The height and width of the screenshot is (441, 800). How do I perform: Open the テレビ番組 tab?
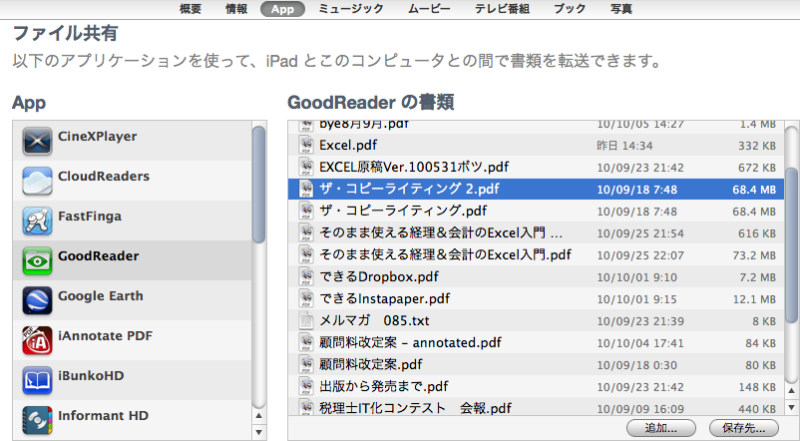point(502,9)
